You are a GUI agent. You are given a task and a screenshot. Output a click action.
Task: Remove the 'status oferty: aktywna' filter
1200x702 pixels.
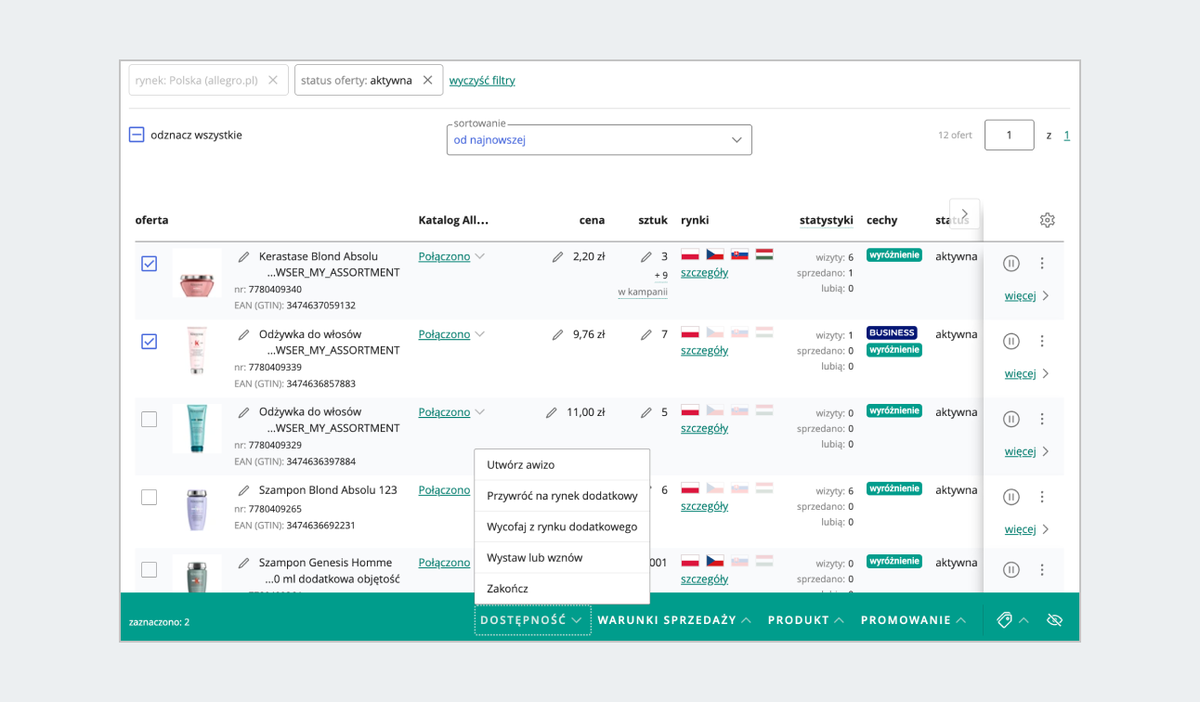click(428, 81)
